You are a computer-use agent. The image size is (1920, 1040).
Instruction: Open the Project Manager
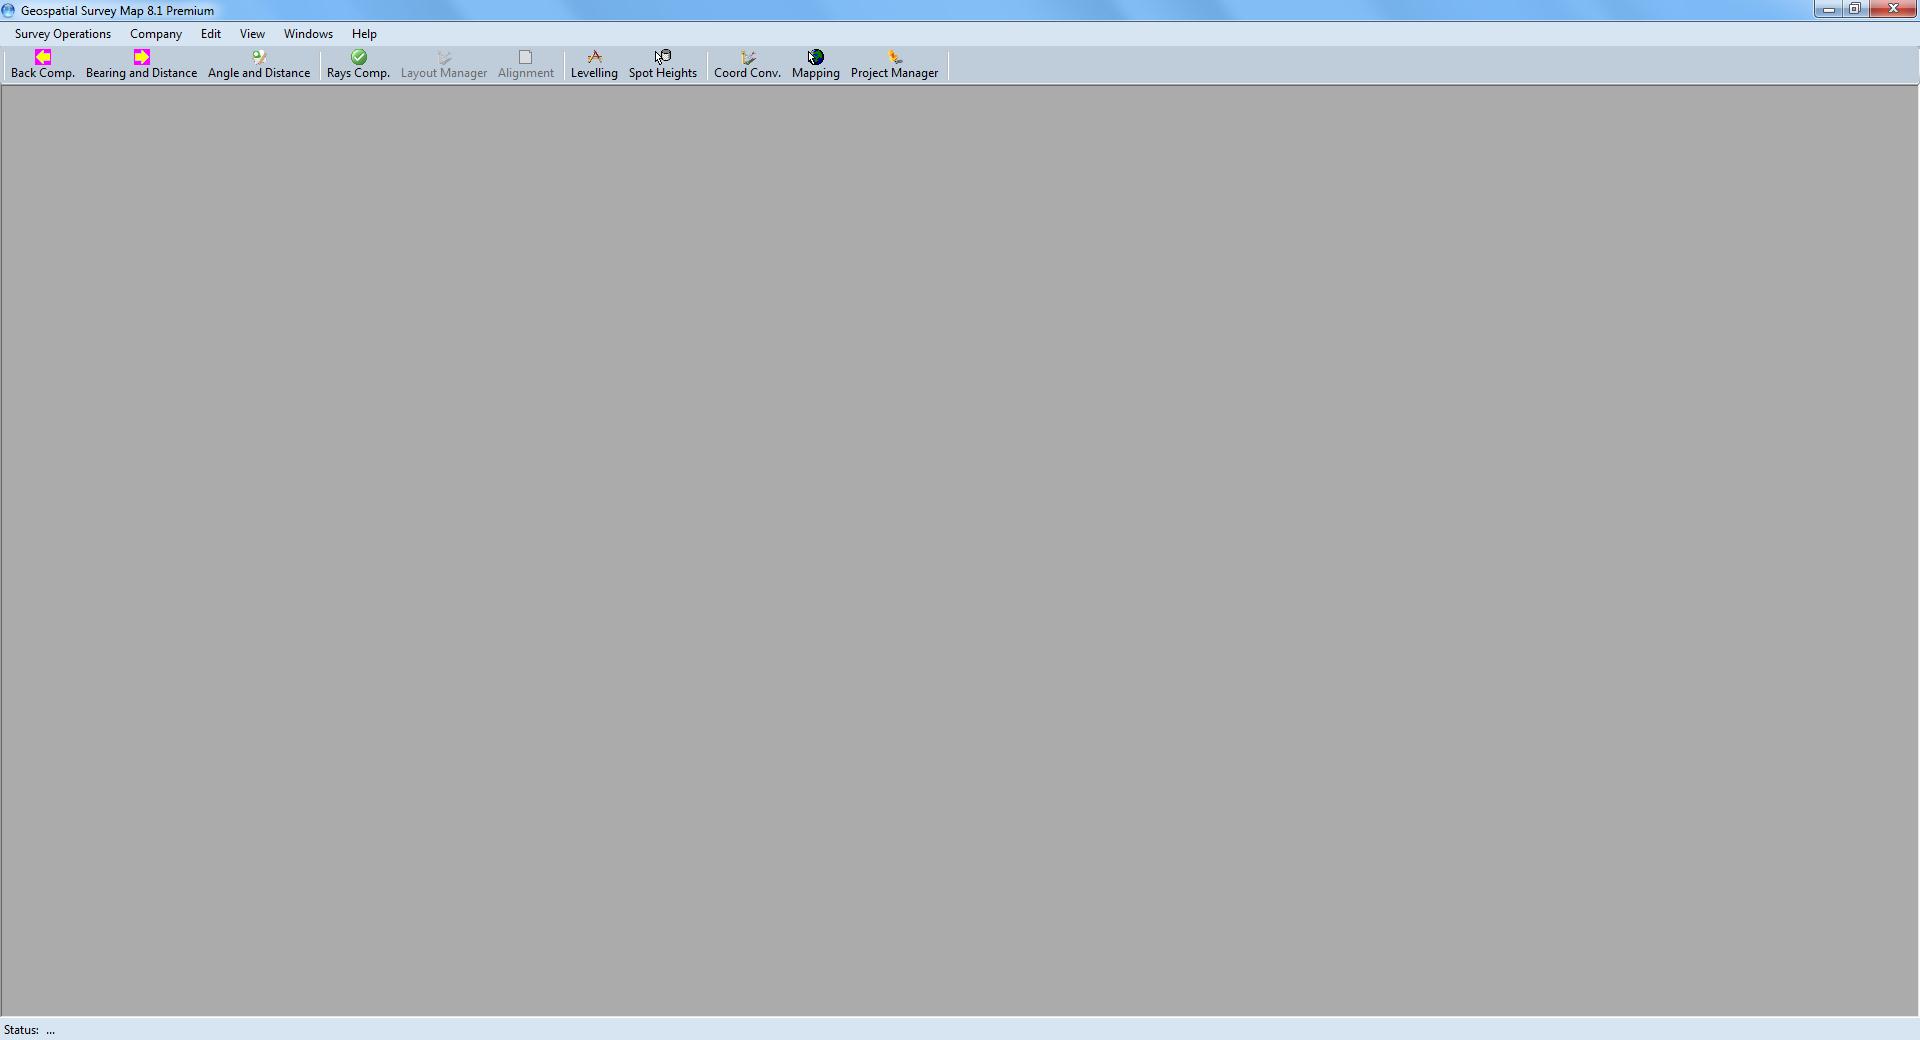click(894, 65)
